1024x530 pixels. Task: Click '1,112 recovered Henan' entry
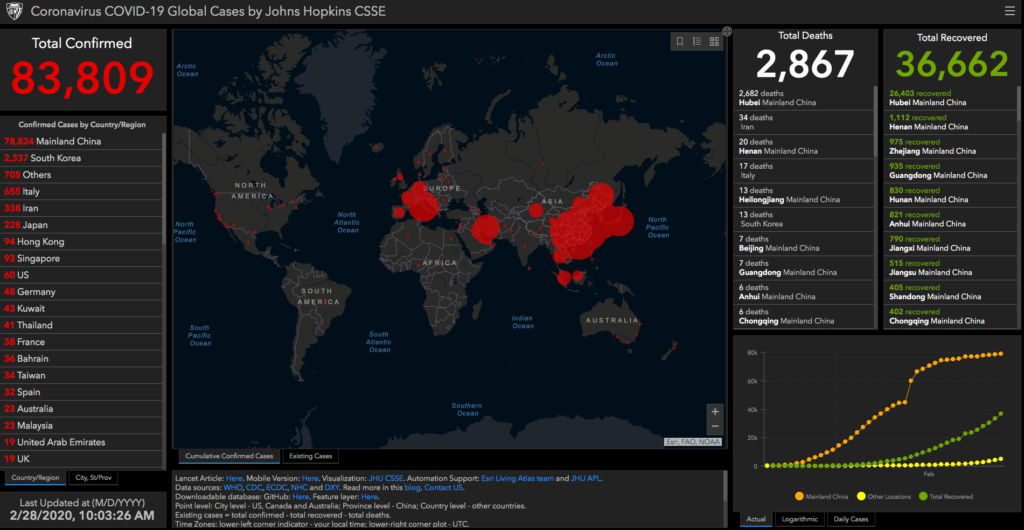(x=950, y=122)
